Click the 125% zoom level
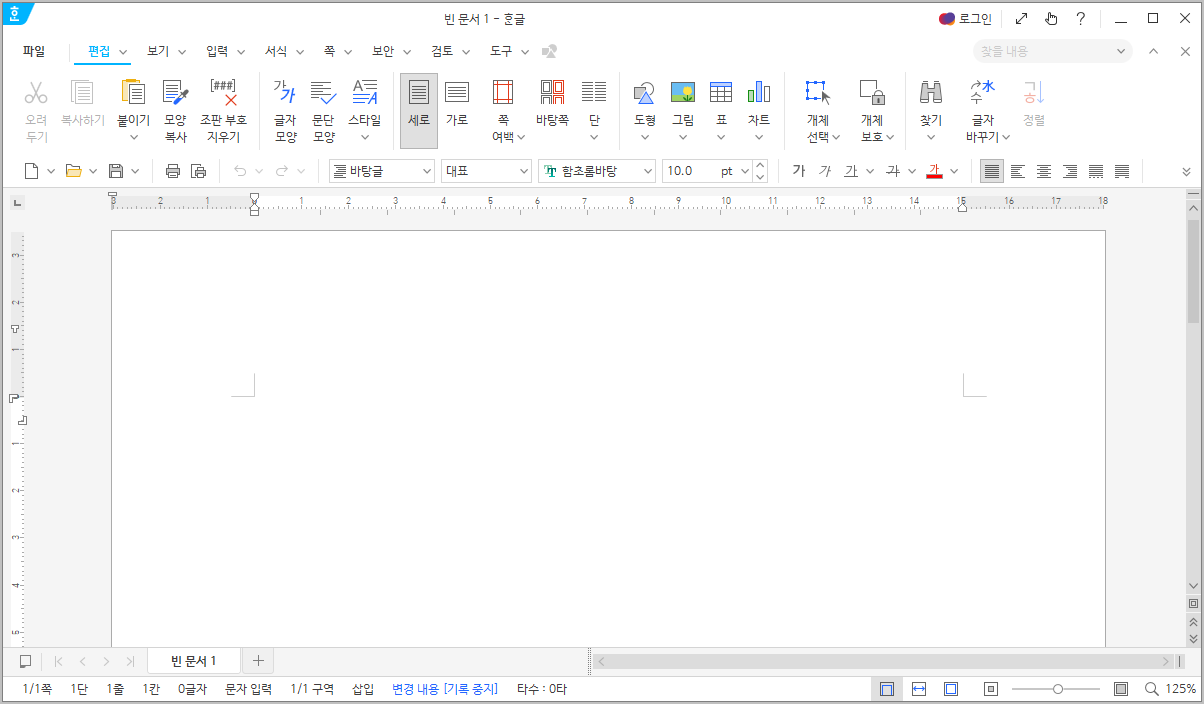Screen dimensions: 1204x704 [x=1180, y=689]
